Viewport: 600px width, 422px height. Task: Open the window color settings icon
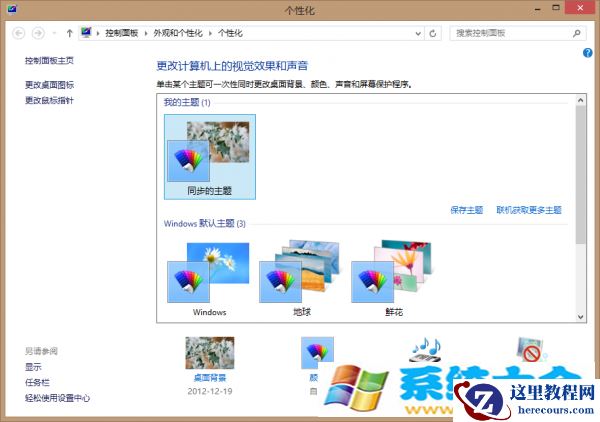[316, 354]
